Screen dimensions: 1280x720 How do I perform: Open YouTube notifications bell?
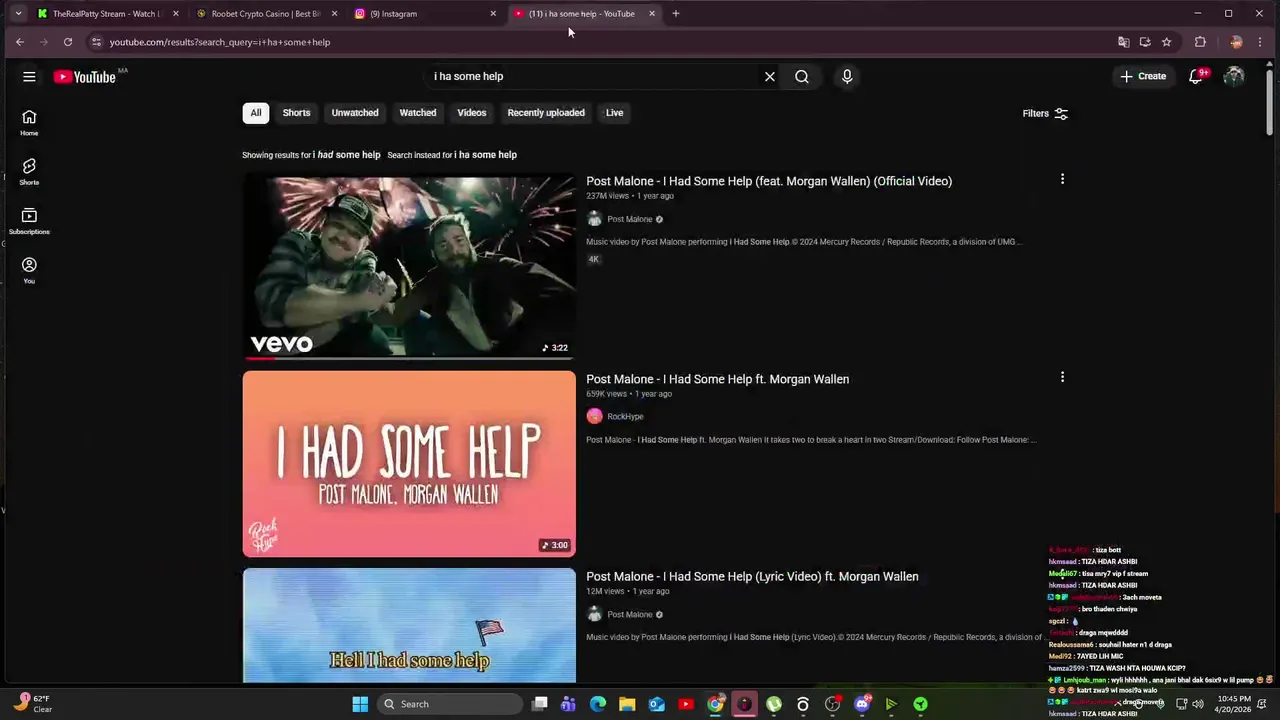coord(1196,76)
